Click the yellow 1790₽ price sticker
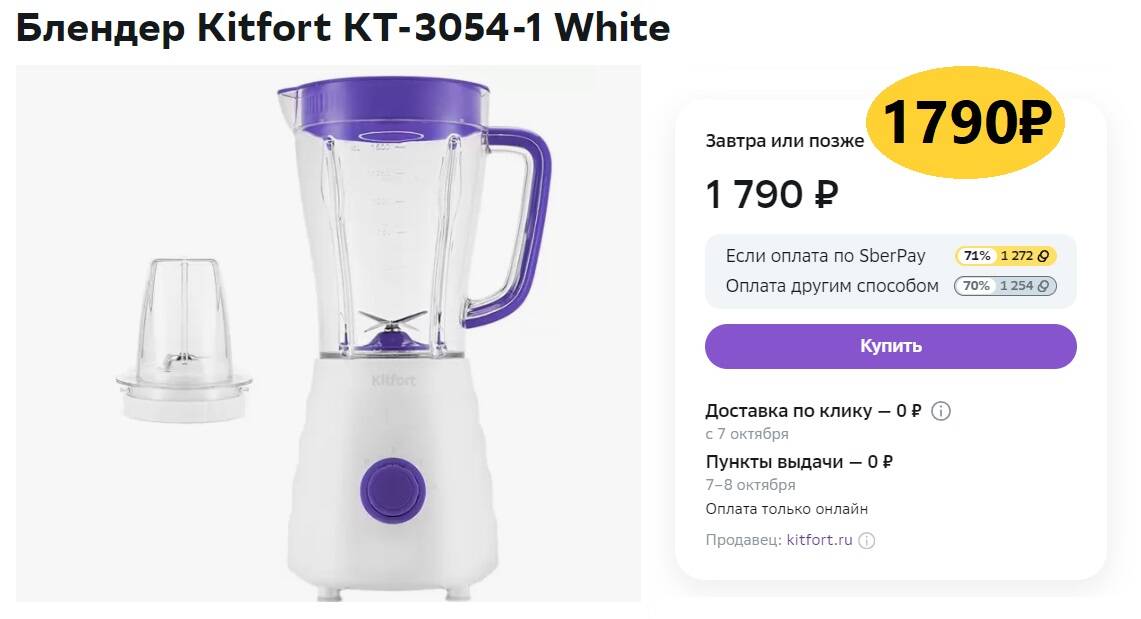 [x=966, y=122]
